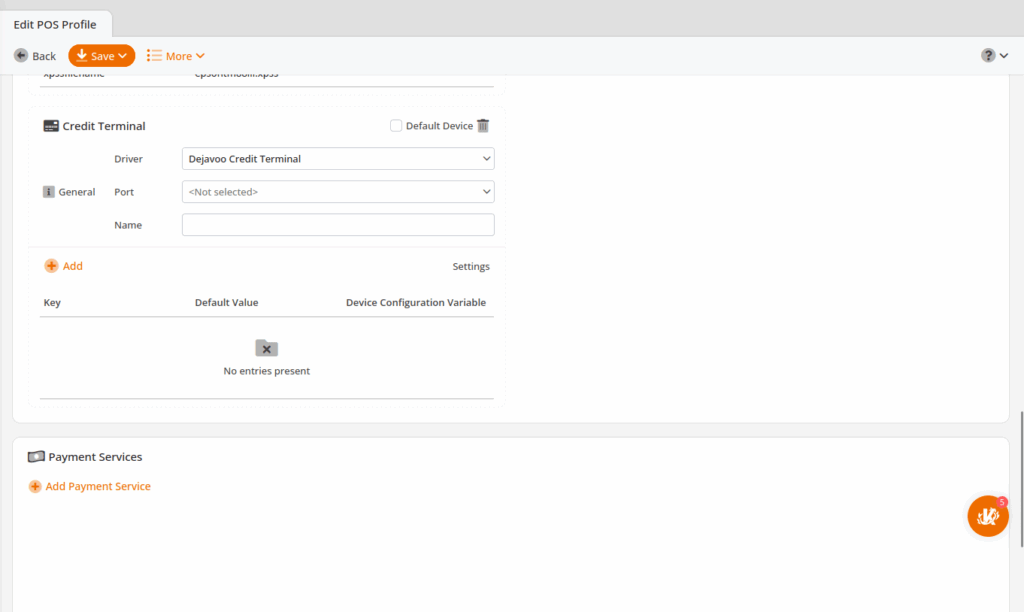The image size is (1024, 612).
Task: Click the orange plus Add icon
Action: pos(51,266)
